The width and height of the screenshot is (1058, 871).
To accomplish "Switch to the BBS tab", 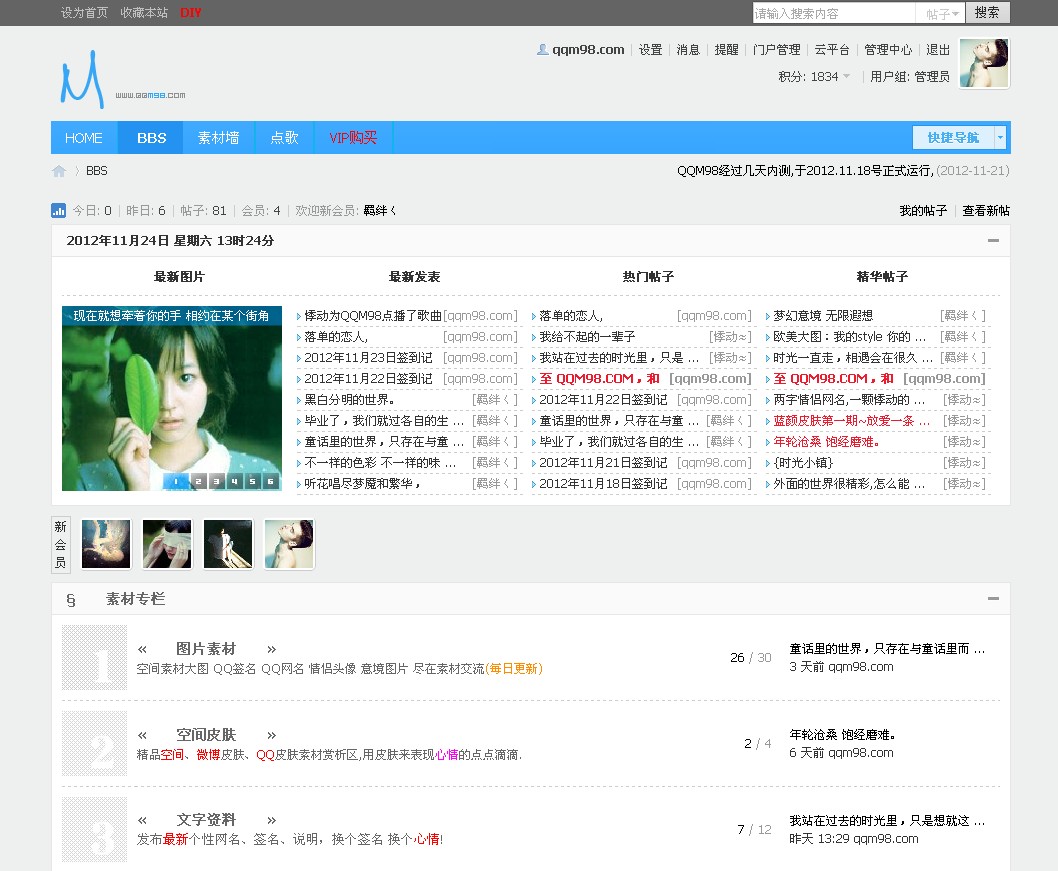I will (151, 138).
